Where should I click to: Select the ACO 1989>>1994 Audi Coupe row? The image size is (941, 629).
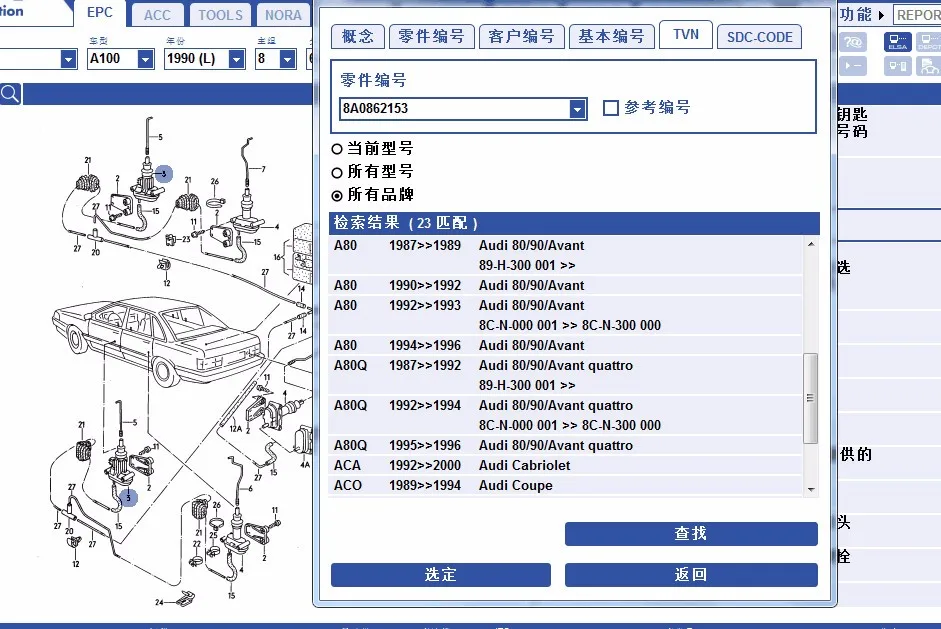[x=565, y=486]
